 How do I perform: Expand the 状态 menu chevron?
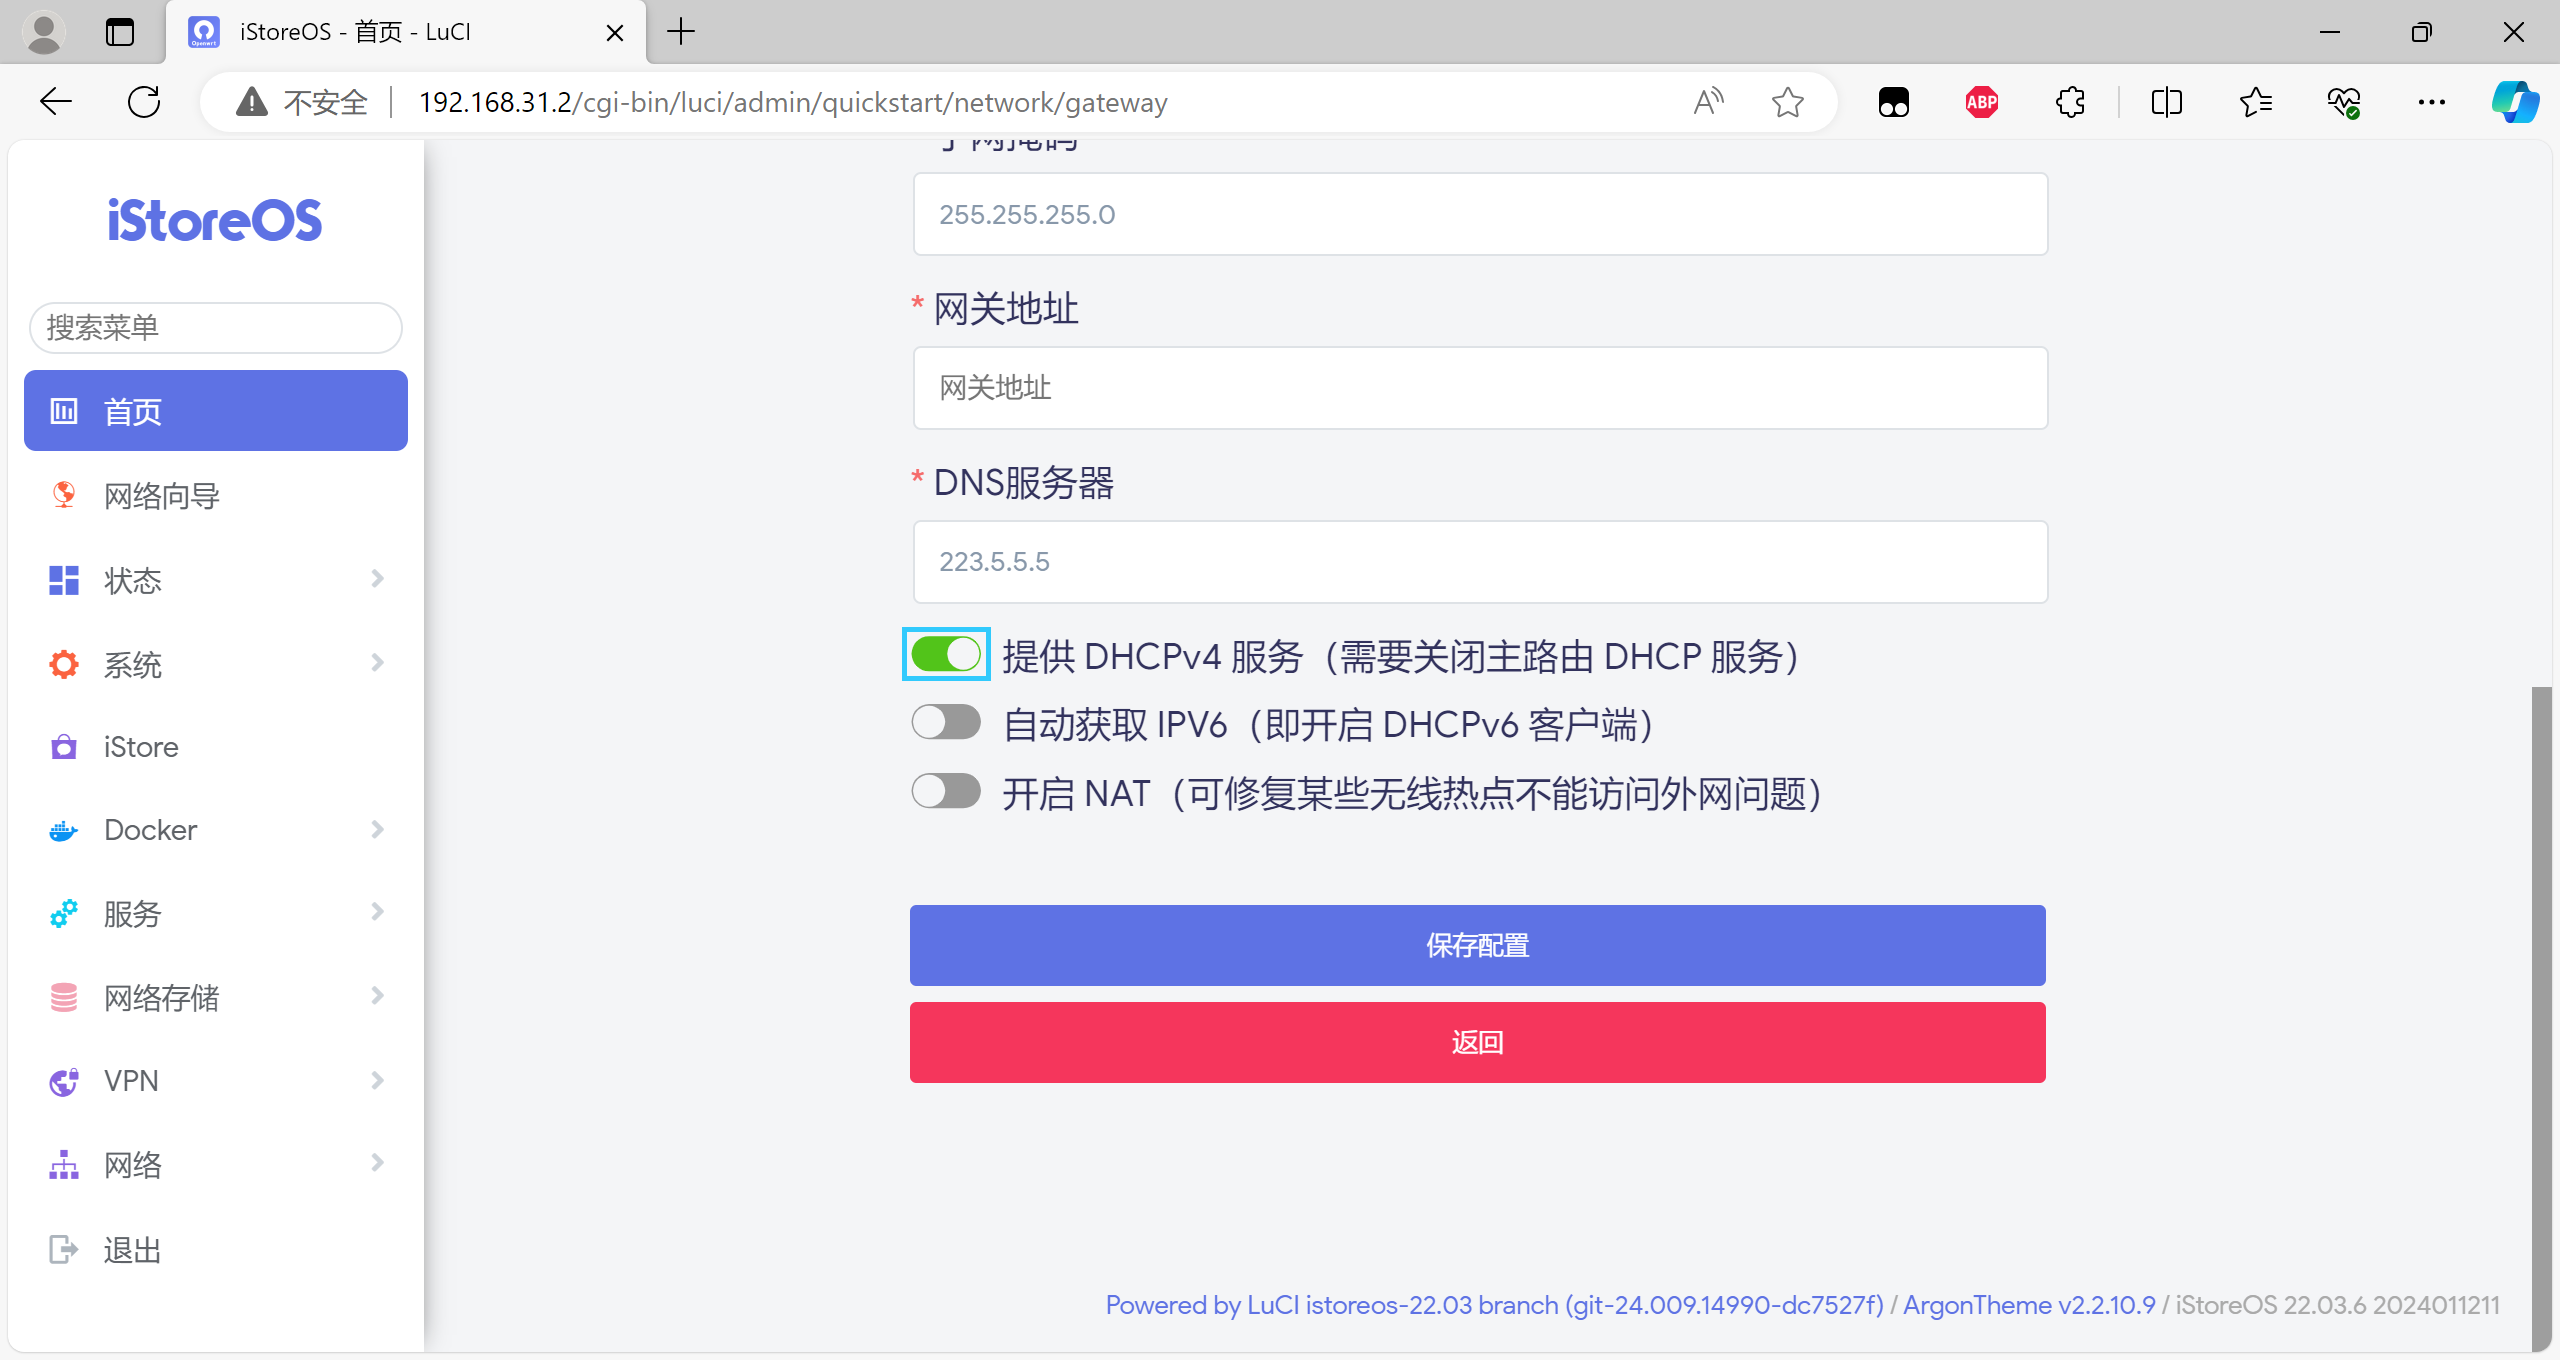point(377,579)
